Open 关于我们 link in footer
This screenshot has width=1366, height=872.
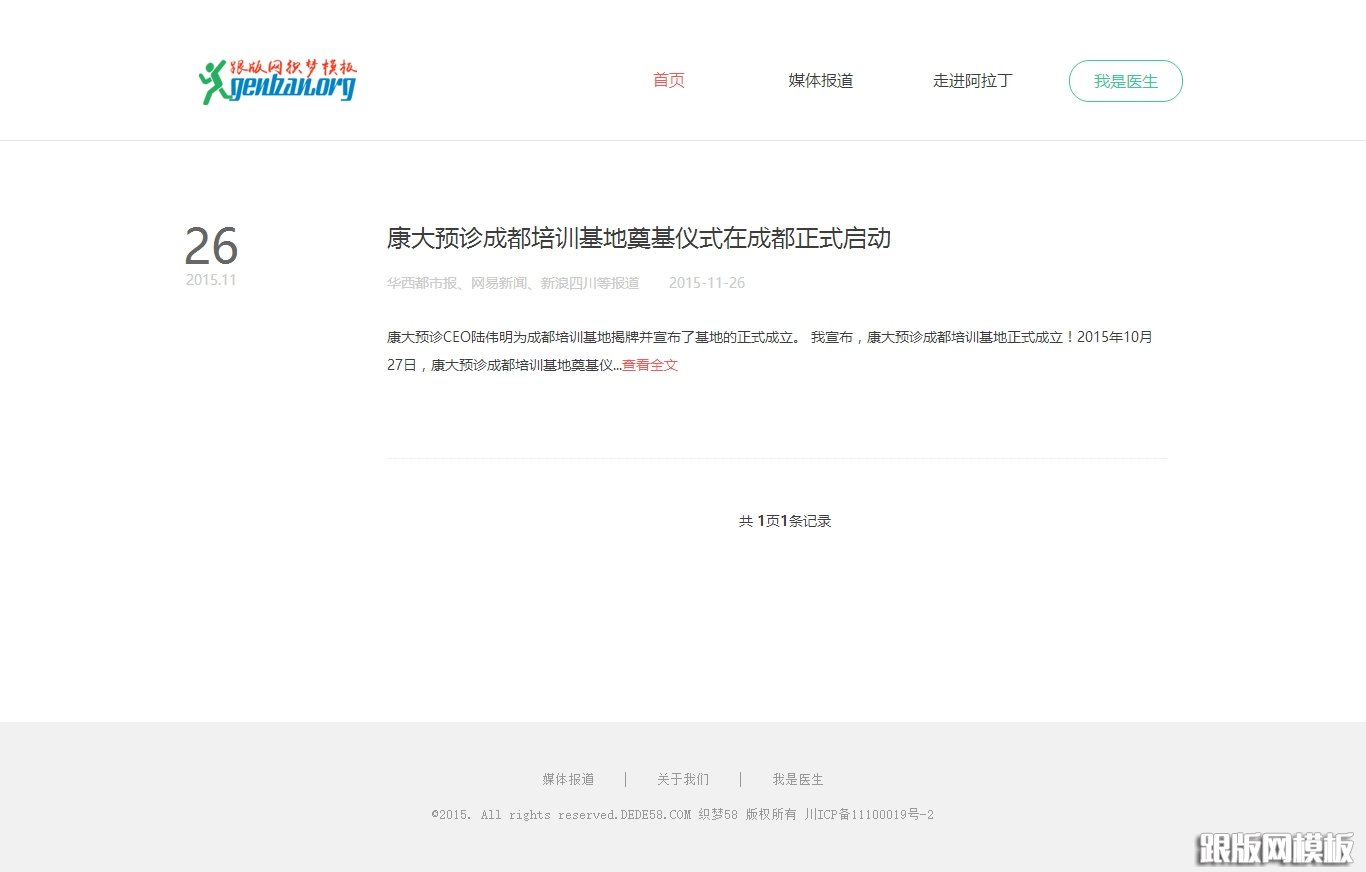pyautogui.click(x=682, y=779)
